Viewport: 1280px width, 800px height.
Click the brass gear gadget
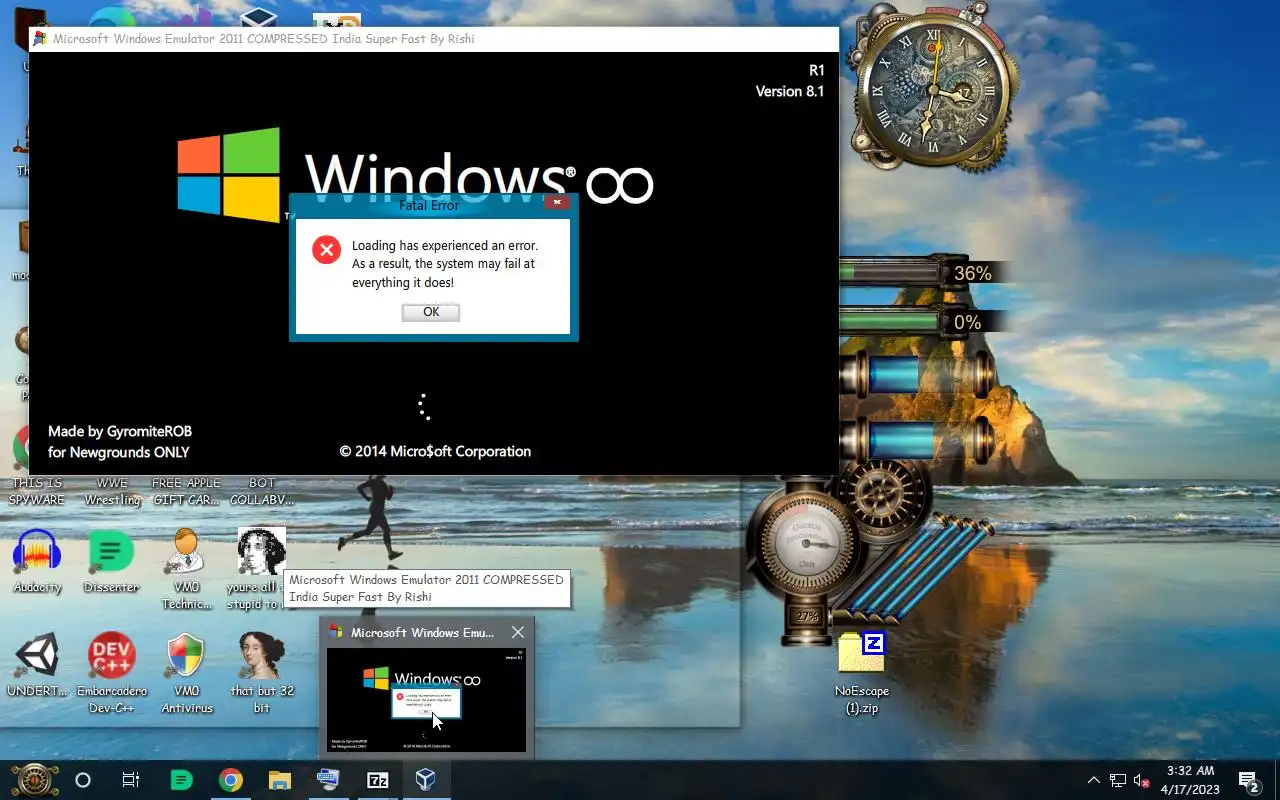(884, 497)
